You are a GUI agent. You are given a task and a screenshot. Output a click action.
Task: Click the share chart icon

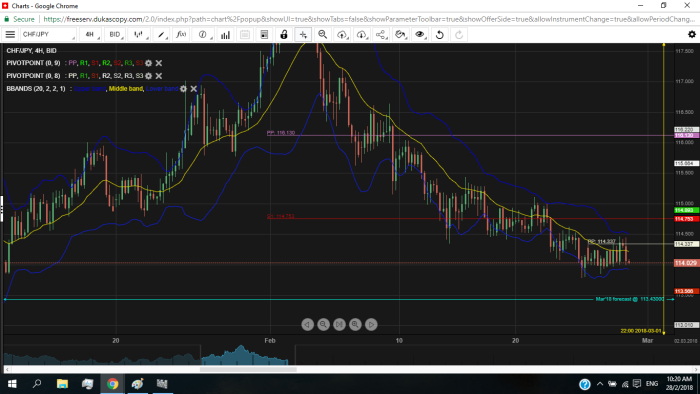pyautogui.click(x=381, y=34)
